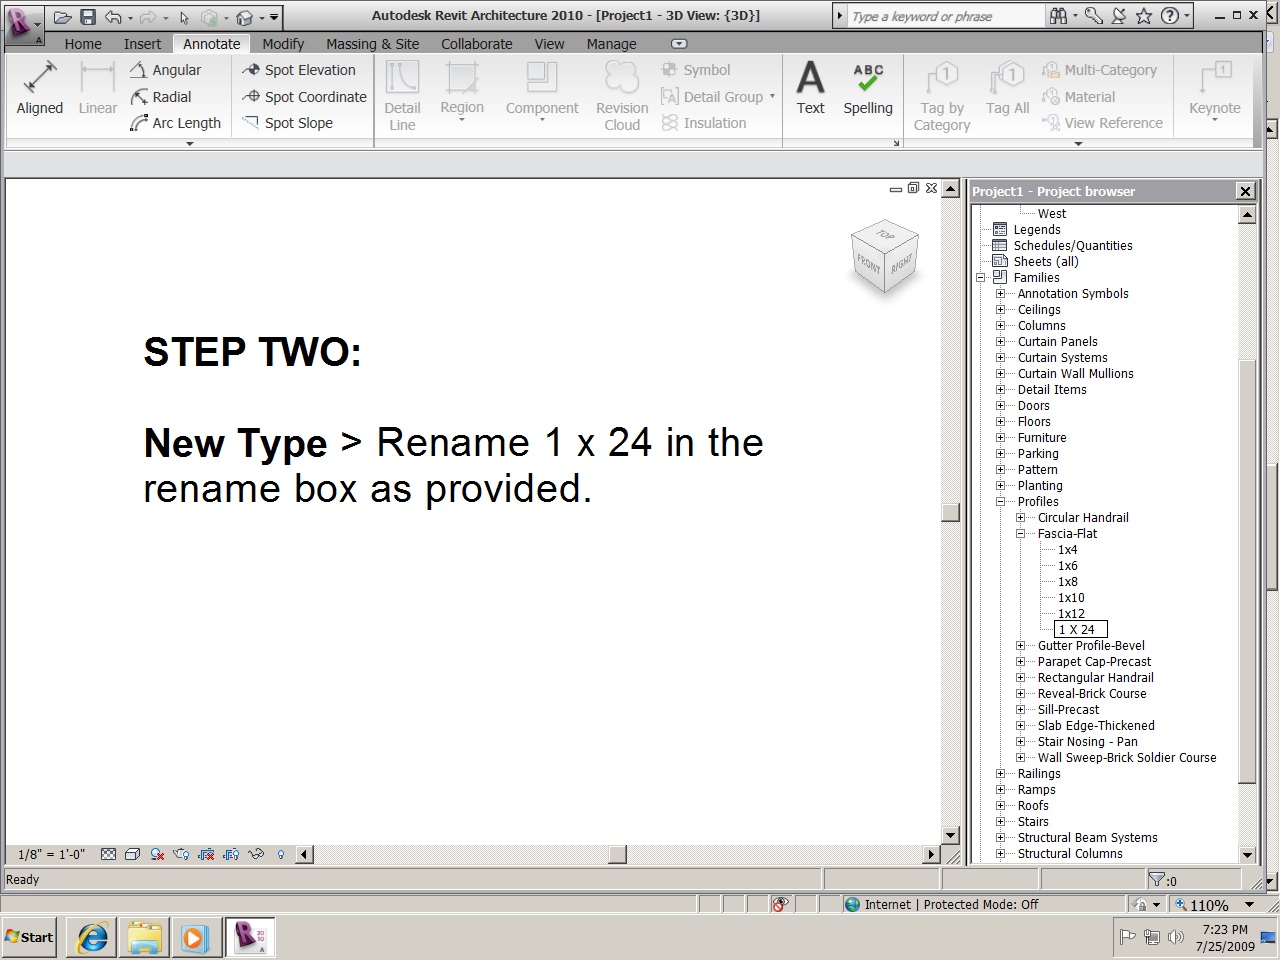Collapse the Fascia-Flat profile node

pyautogui.click(x=1020, y=534)
